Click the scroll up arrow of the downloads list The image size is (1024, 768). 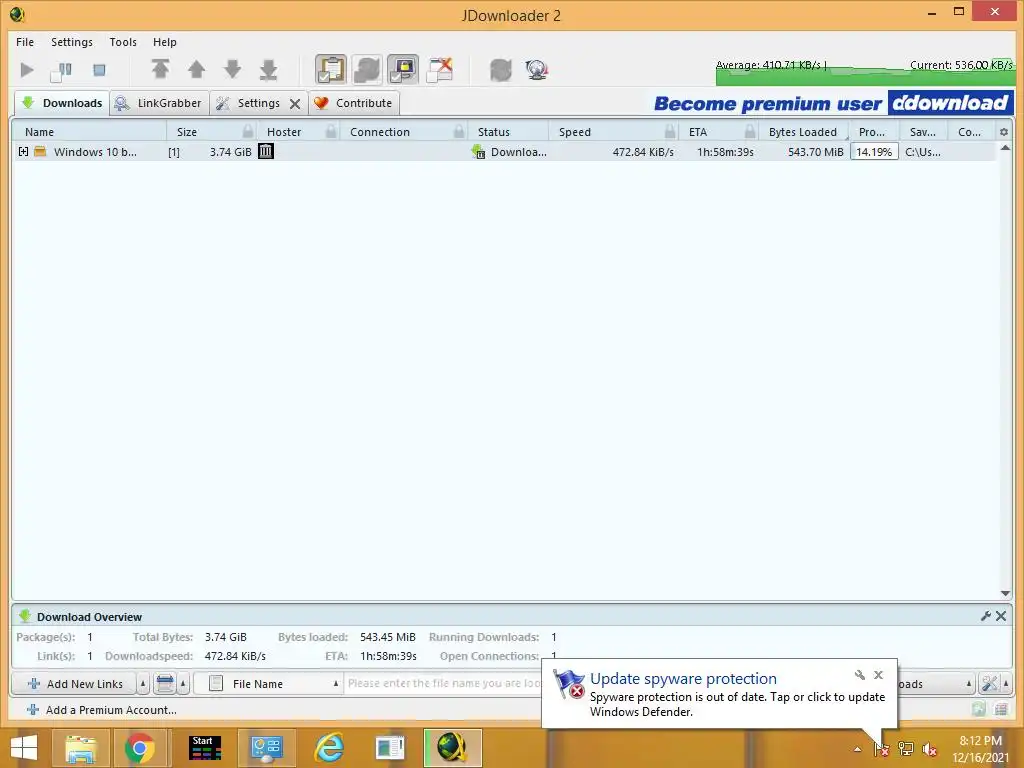coord(1005,148)
